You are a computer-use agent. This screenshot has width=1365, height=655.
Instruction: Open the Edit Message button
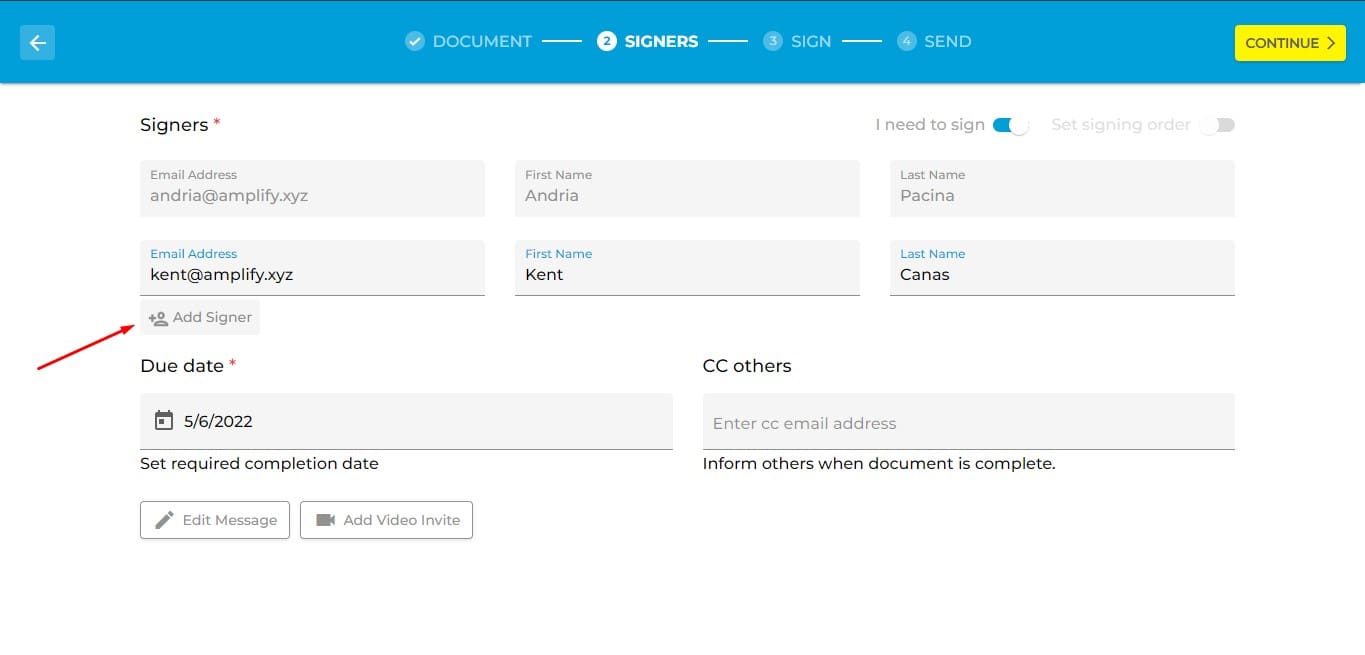click(215, 520)
